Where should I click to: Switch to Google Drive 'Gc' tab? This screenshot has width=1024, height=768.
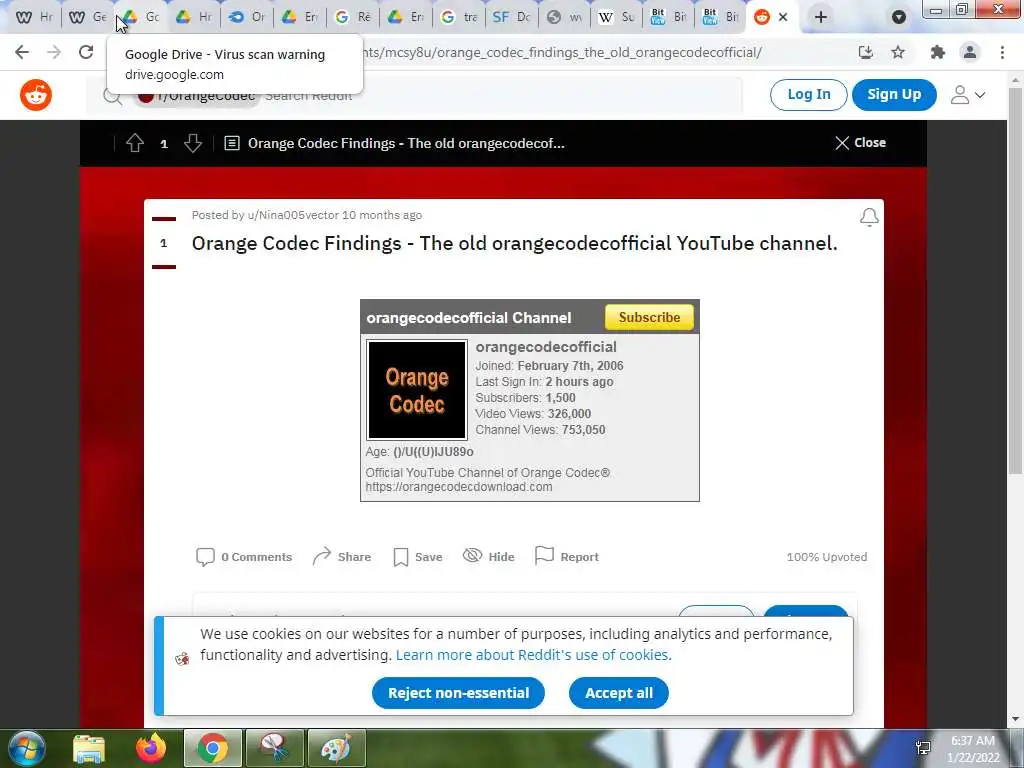[141, 17]
